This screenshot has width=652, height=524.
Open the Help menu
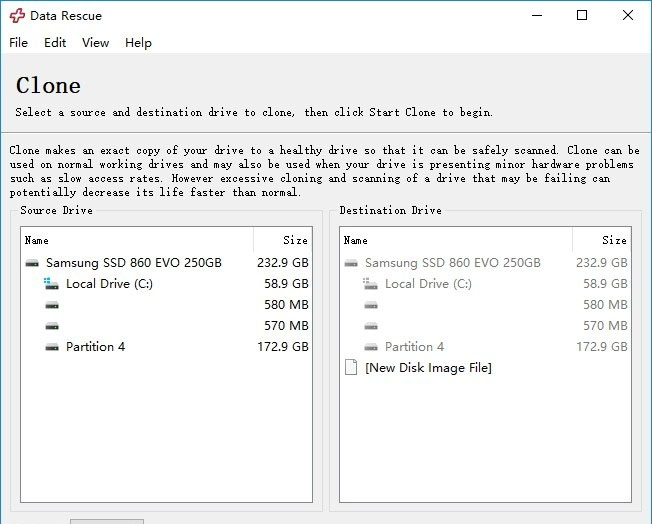[138, 42]
